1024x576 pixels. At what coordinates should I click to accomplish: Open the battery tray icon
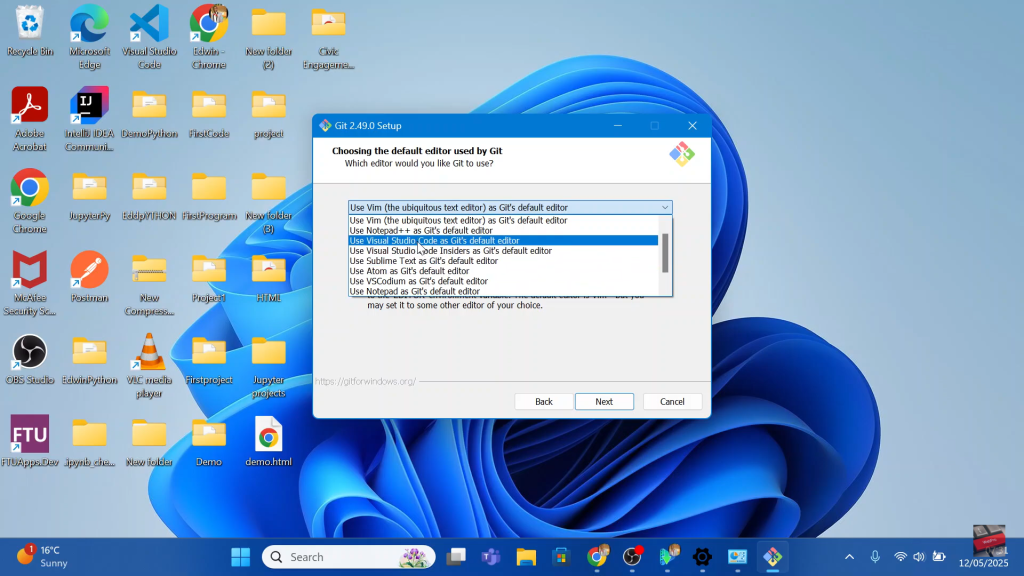[939, 556]
